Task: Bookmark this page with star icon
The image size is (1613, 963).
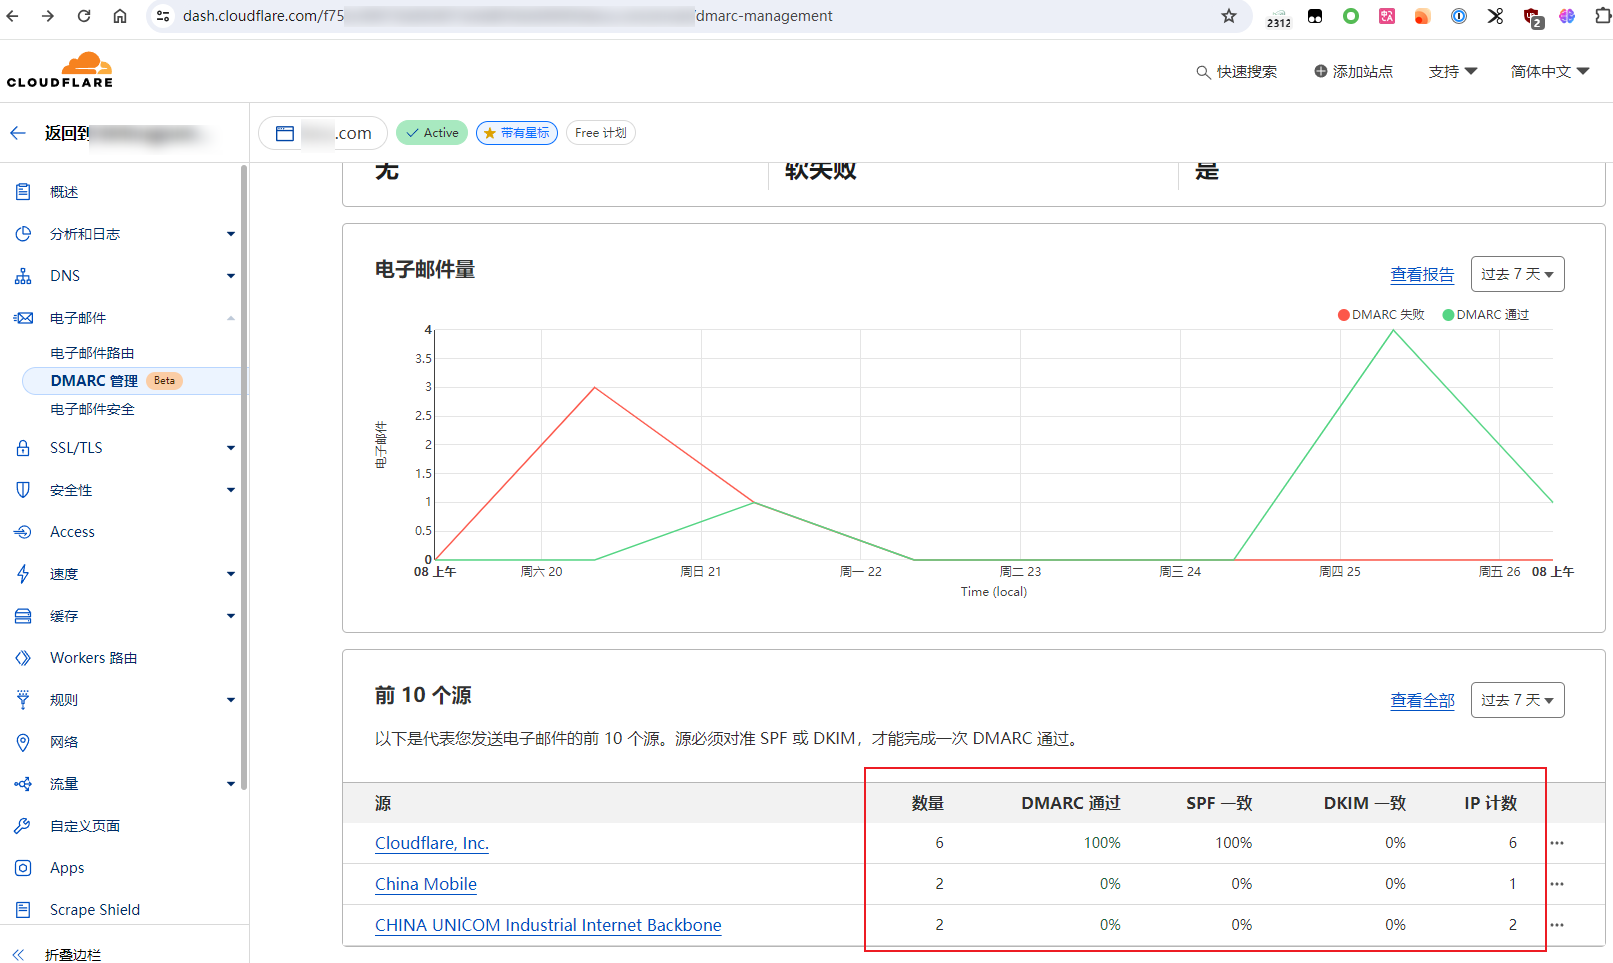Action: click(1229, 16)
